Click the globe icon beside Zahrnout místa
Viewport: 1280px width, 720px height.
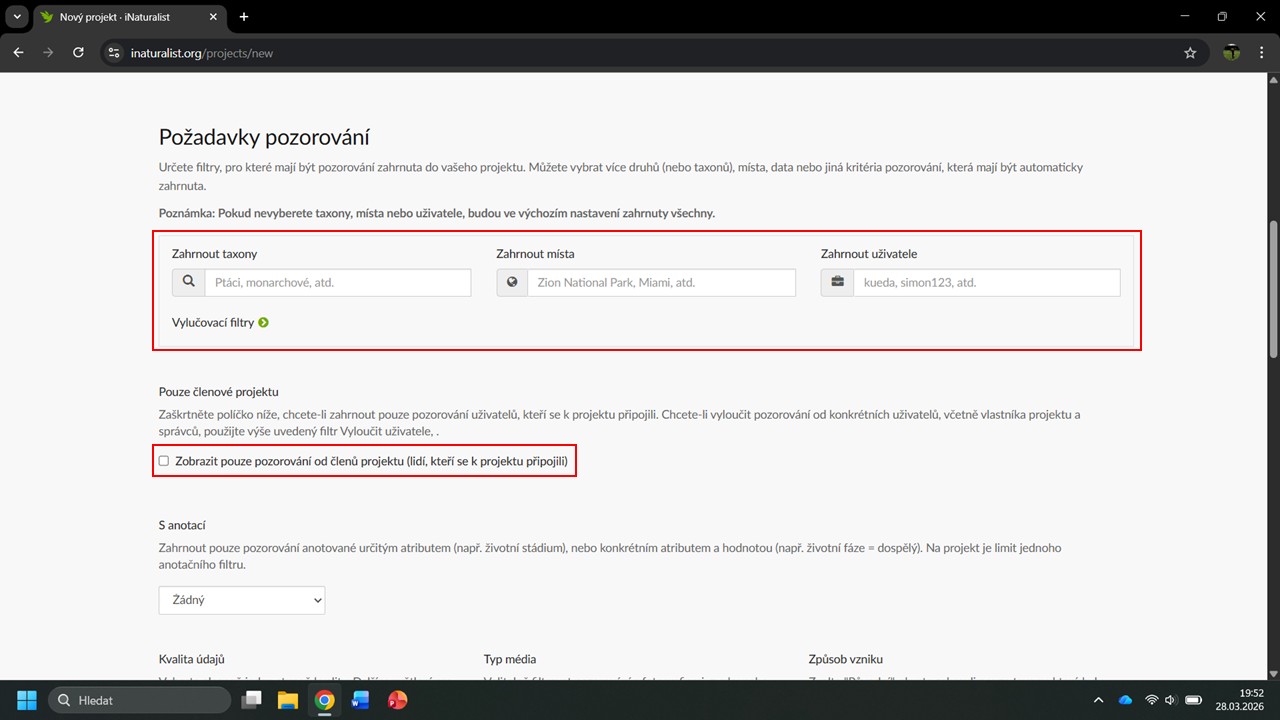512,283
